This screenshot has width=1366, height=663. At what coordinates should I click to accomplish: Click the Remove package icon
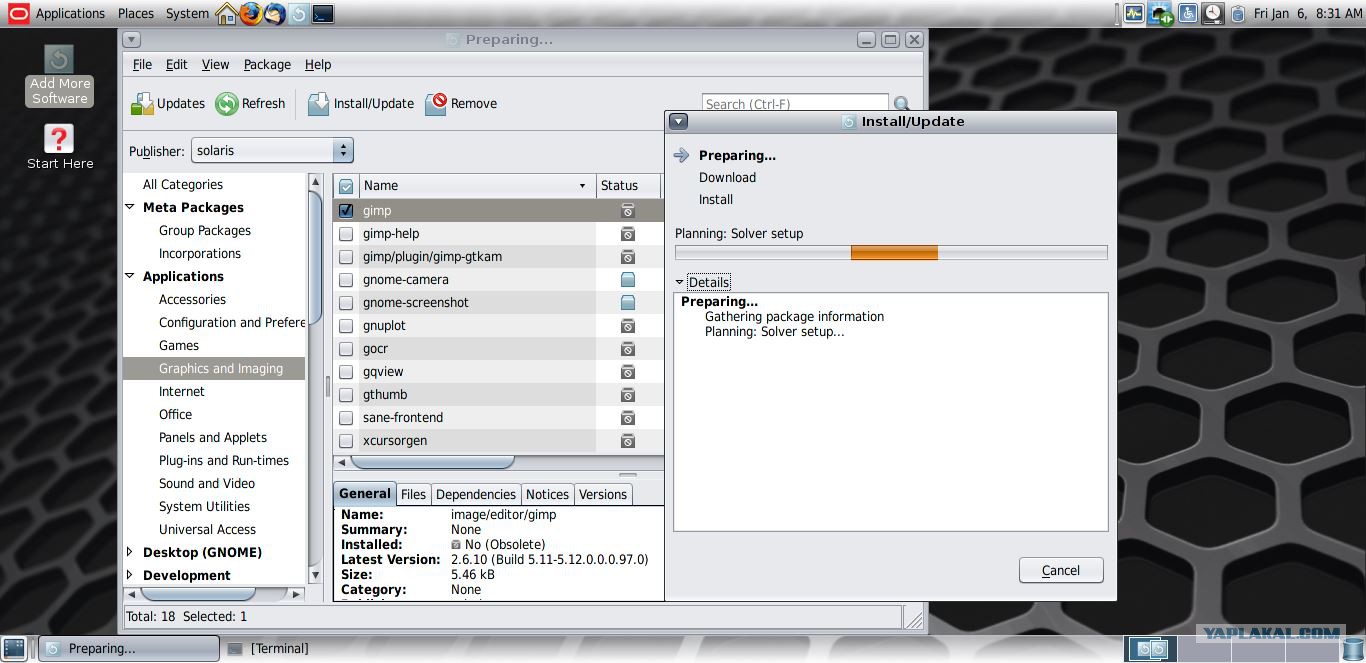[436, 104]
